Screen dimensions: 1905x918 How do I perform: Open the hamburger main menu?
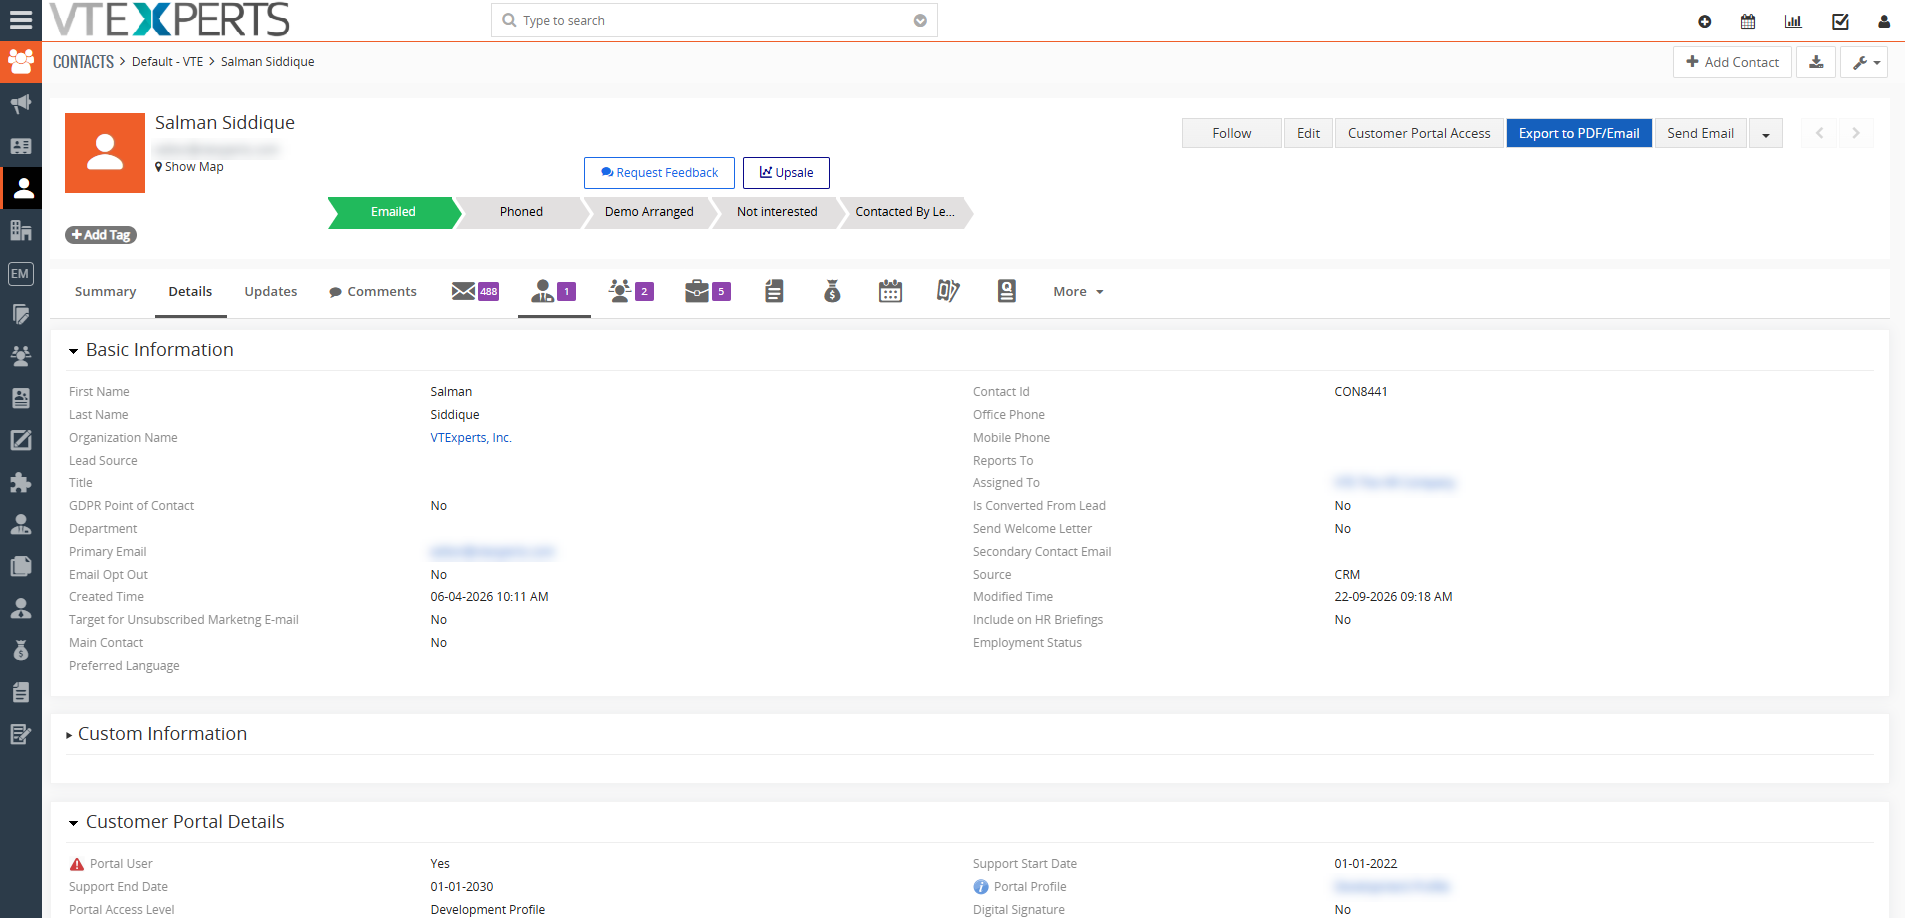coord(21,20)
